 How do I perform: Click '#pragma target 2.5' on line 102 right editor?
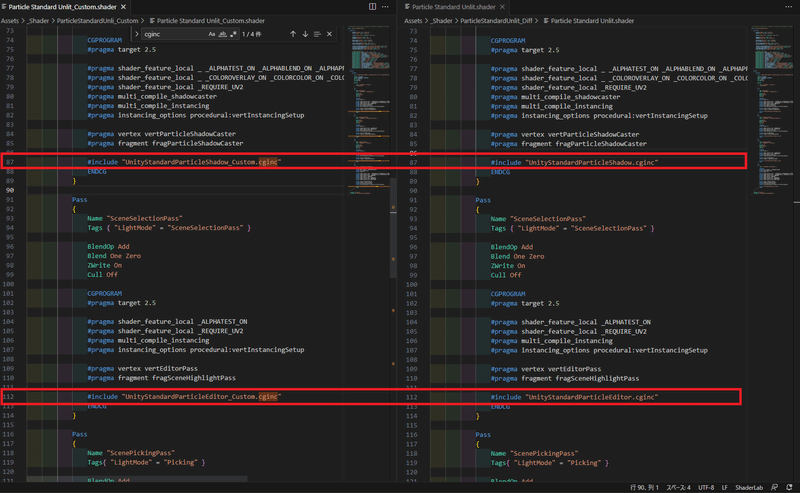(524, 304)
